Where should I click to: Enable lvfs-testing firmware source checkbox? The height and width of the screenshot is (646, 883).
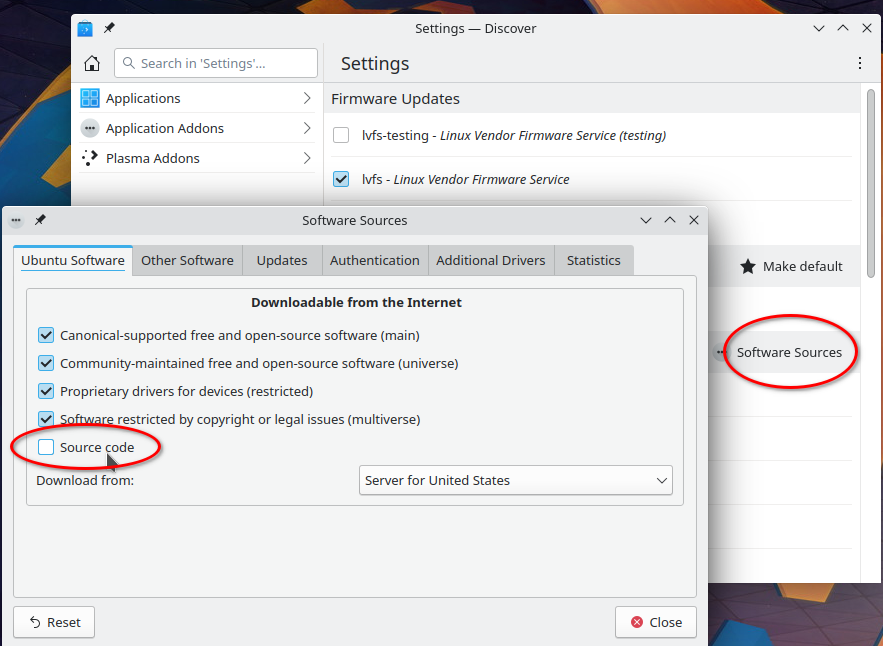tap(341, 135)
